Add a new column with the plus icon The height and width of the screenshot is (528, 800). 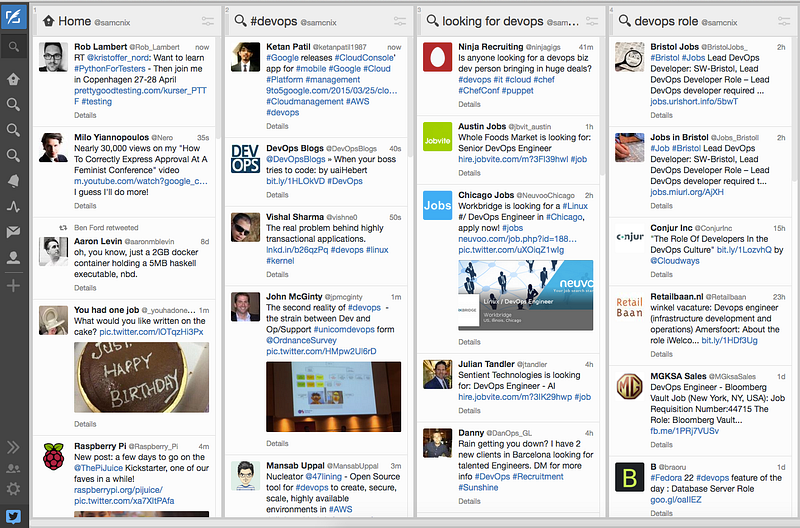[13, 286]
